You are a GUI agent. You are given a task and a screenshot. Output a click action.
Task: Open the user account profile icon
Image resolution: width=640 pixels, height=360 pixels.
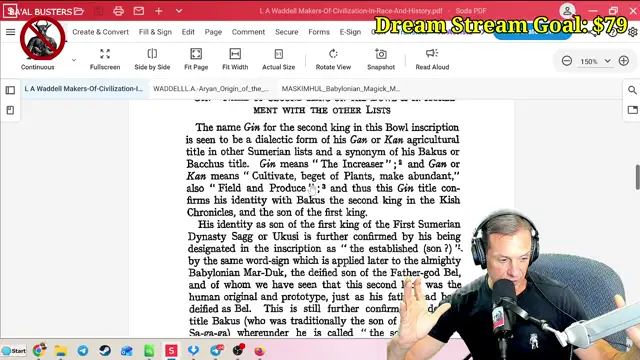pyautogui.click(x=567, y=11)
